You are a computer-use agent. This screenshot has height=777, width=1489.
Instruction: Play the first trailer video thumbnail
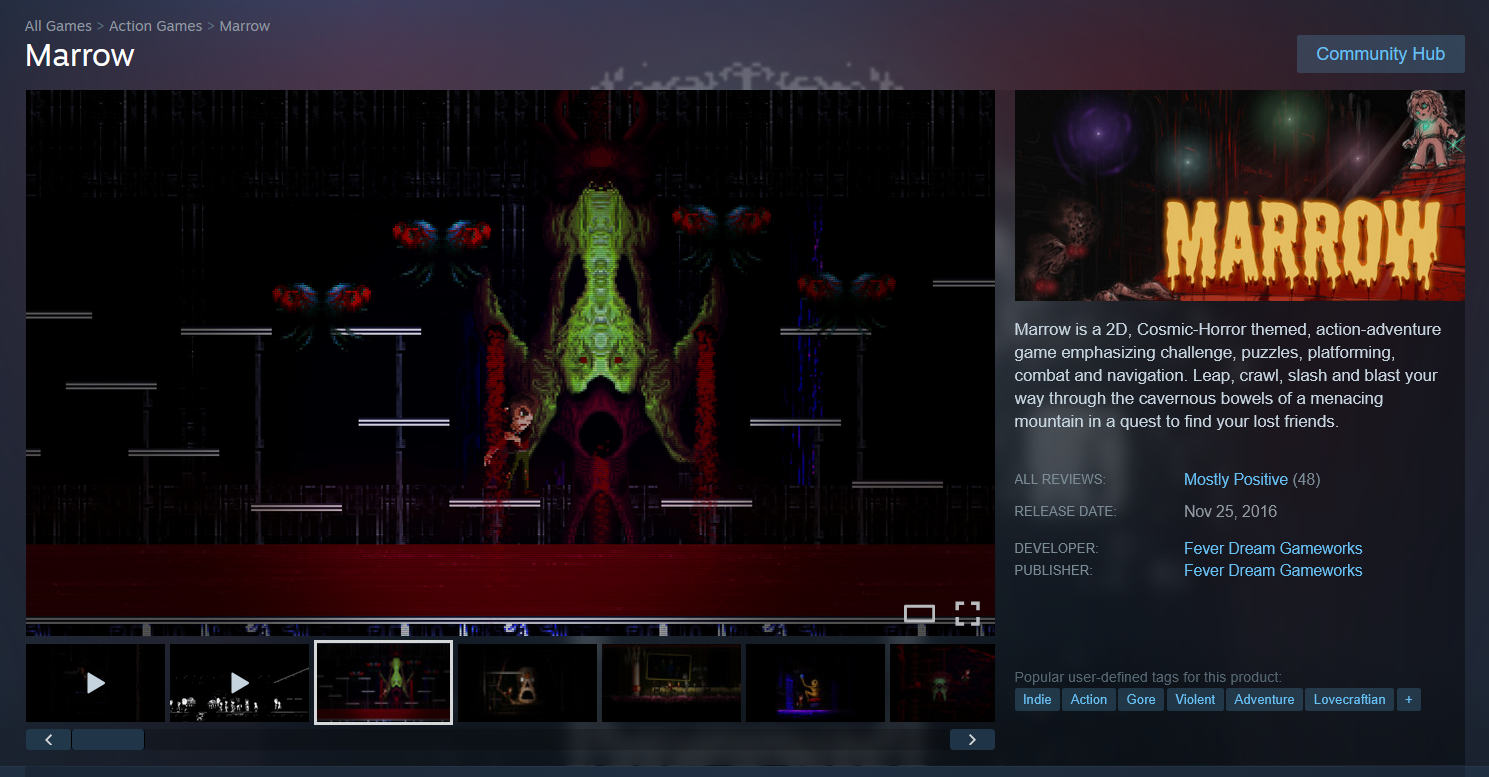point(96,682)
